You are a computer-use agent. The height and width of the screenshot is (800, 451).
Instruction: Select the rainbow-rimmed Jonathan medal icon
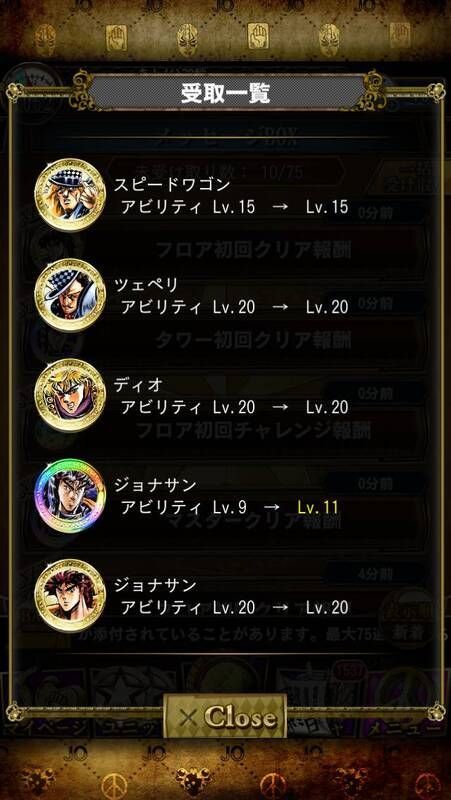click(70, 495)
